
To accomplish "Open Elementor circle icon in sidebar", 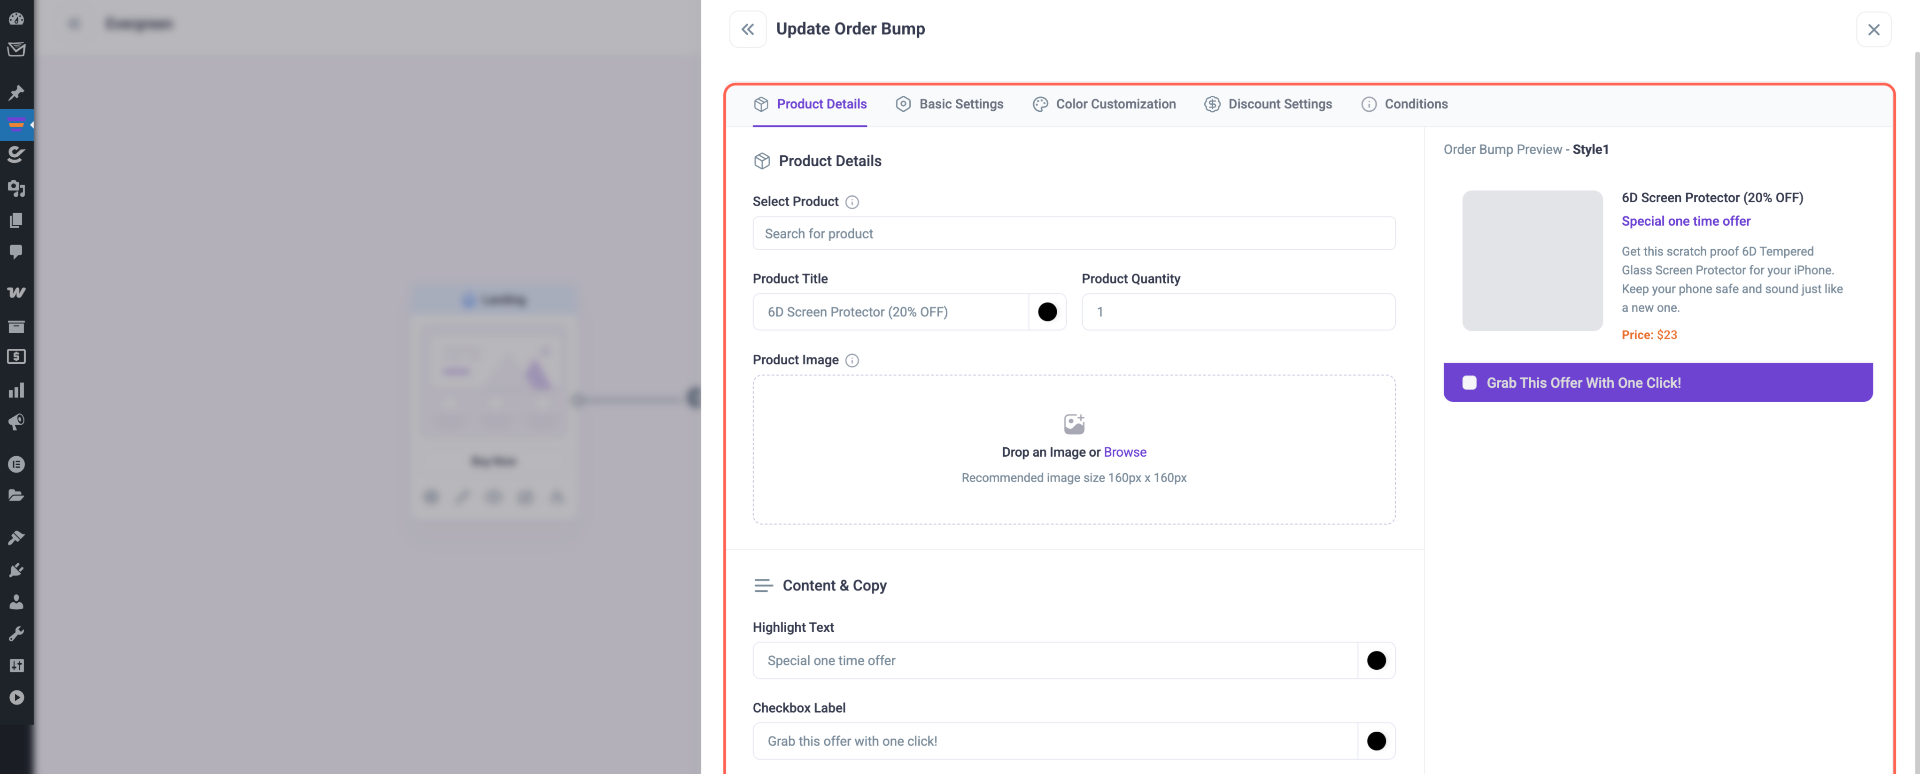I will pyautogui.click(x=16, y=464).
